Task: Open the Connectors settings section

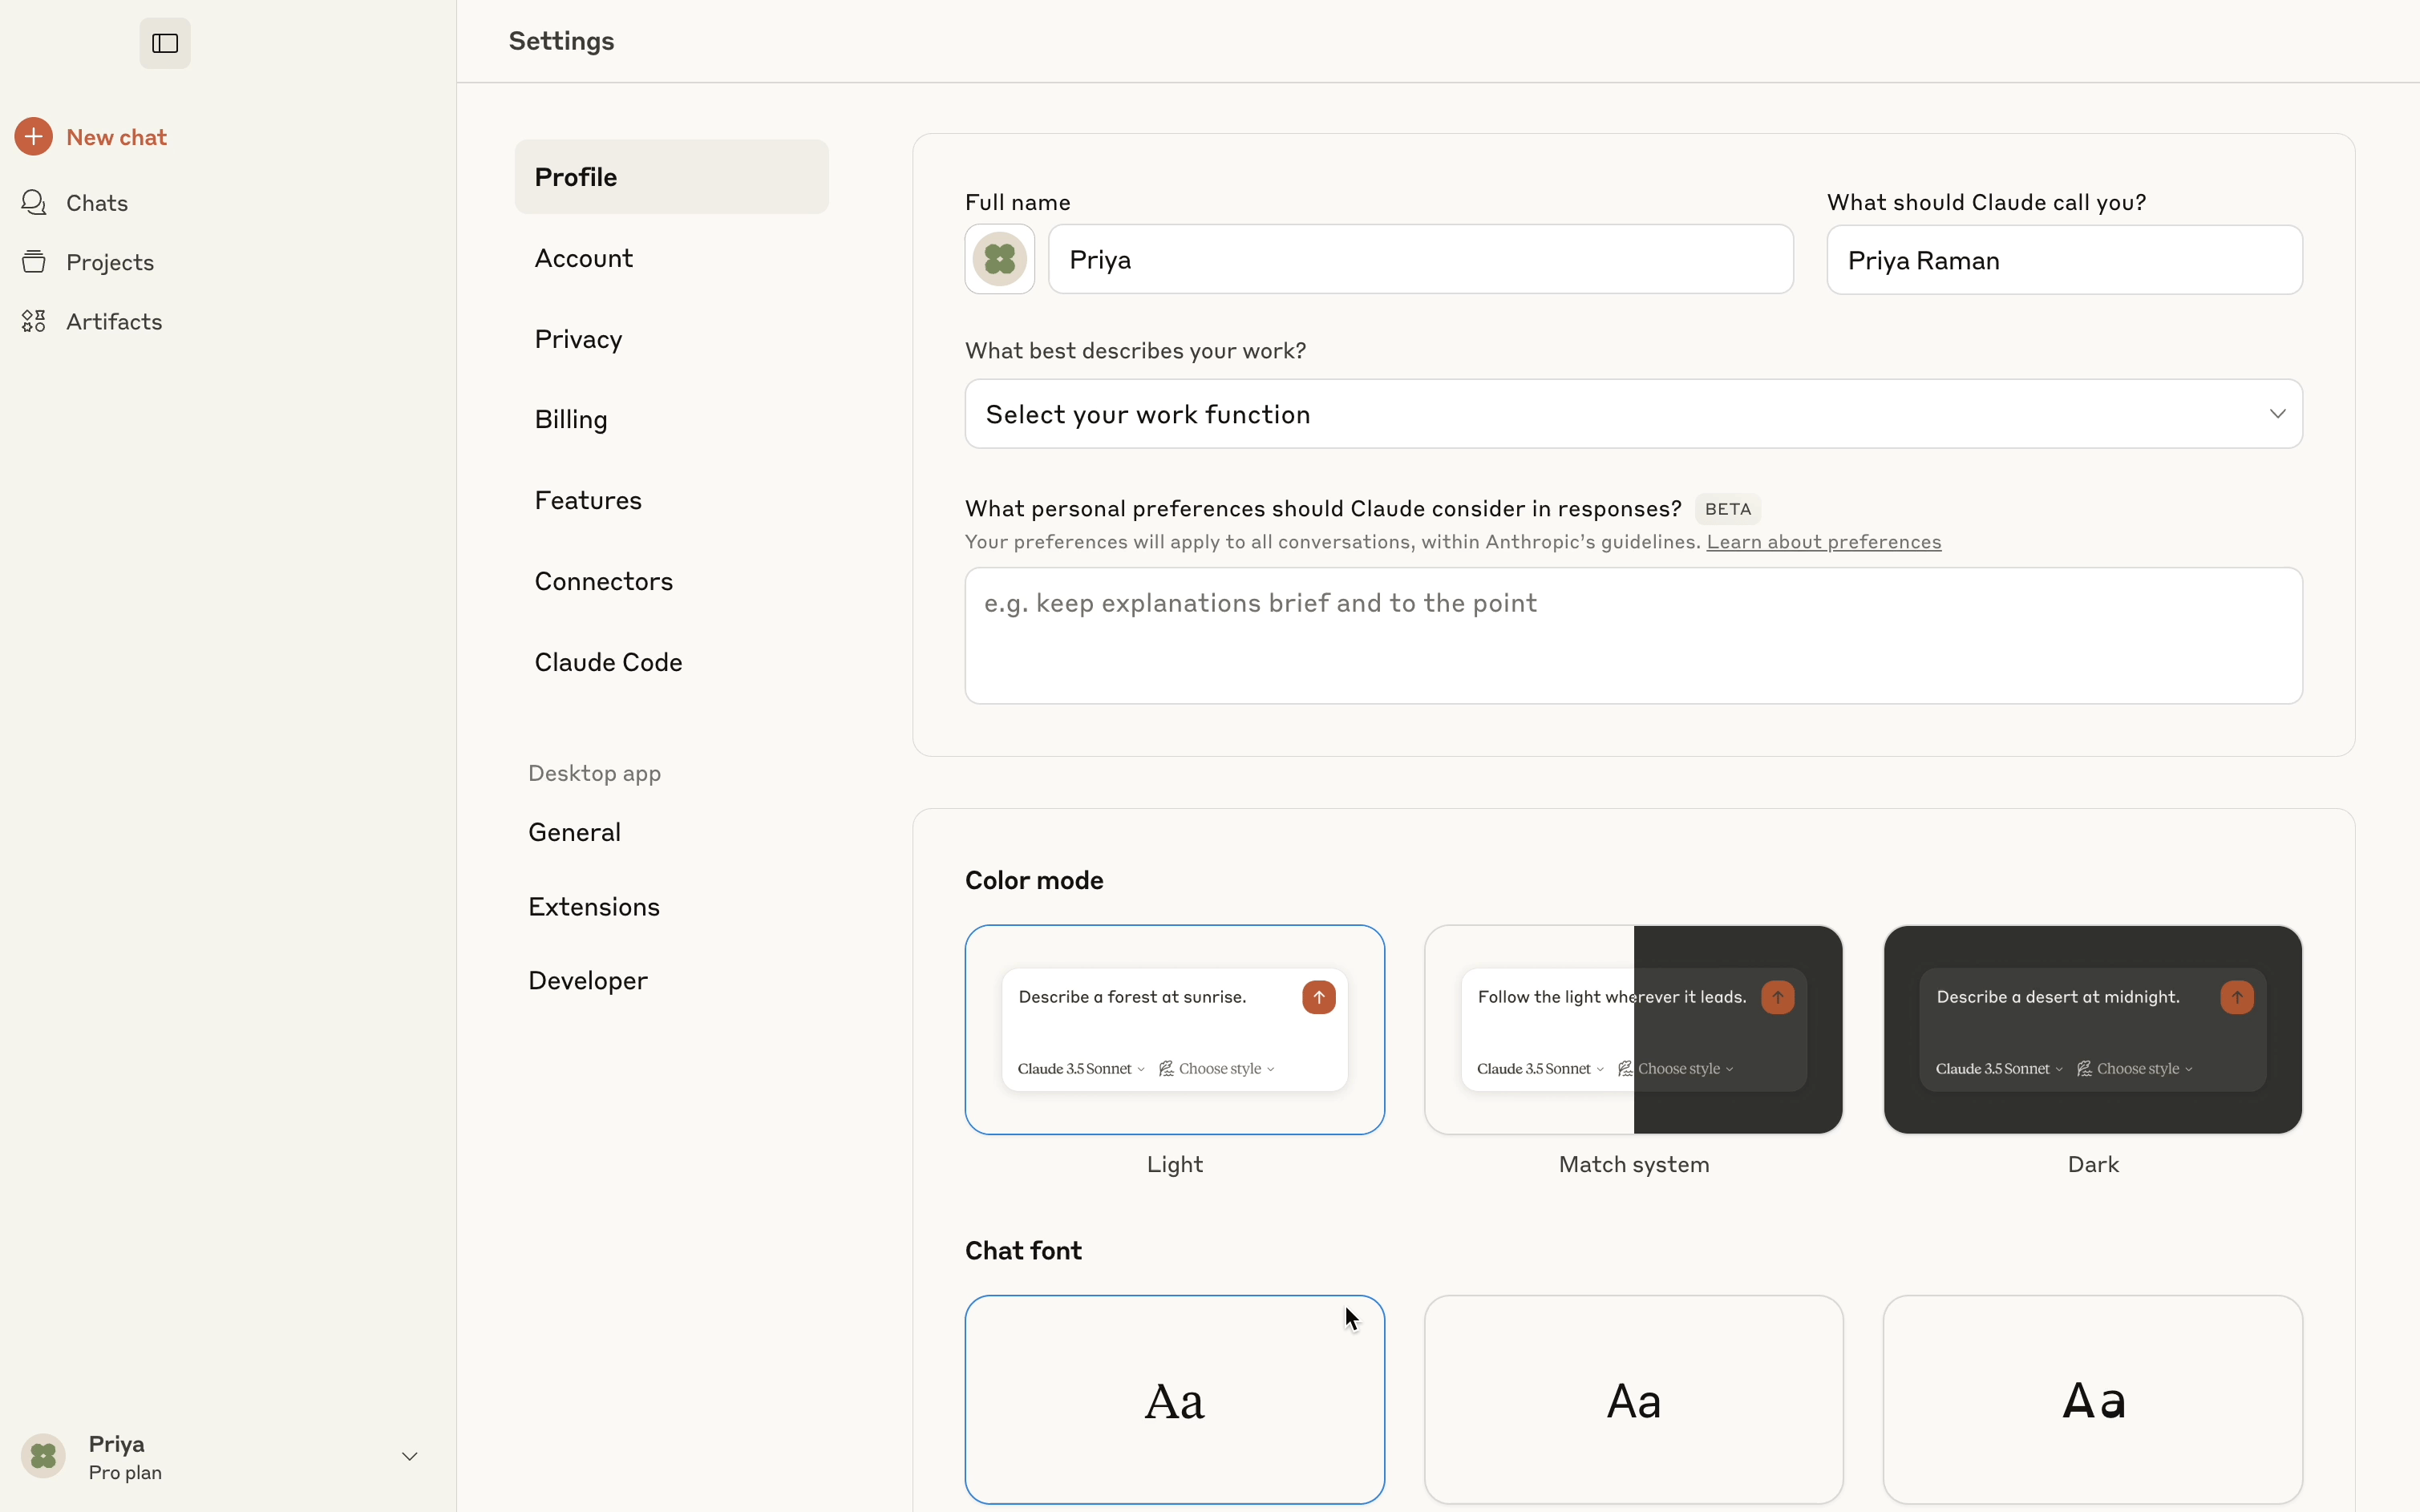Action: 602,581
